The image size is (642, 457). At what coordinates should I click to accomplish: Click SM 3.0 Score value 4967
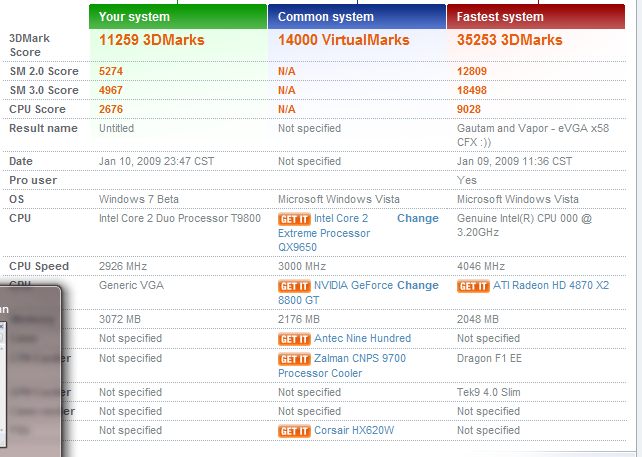point(111,90)
